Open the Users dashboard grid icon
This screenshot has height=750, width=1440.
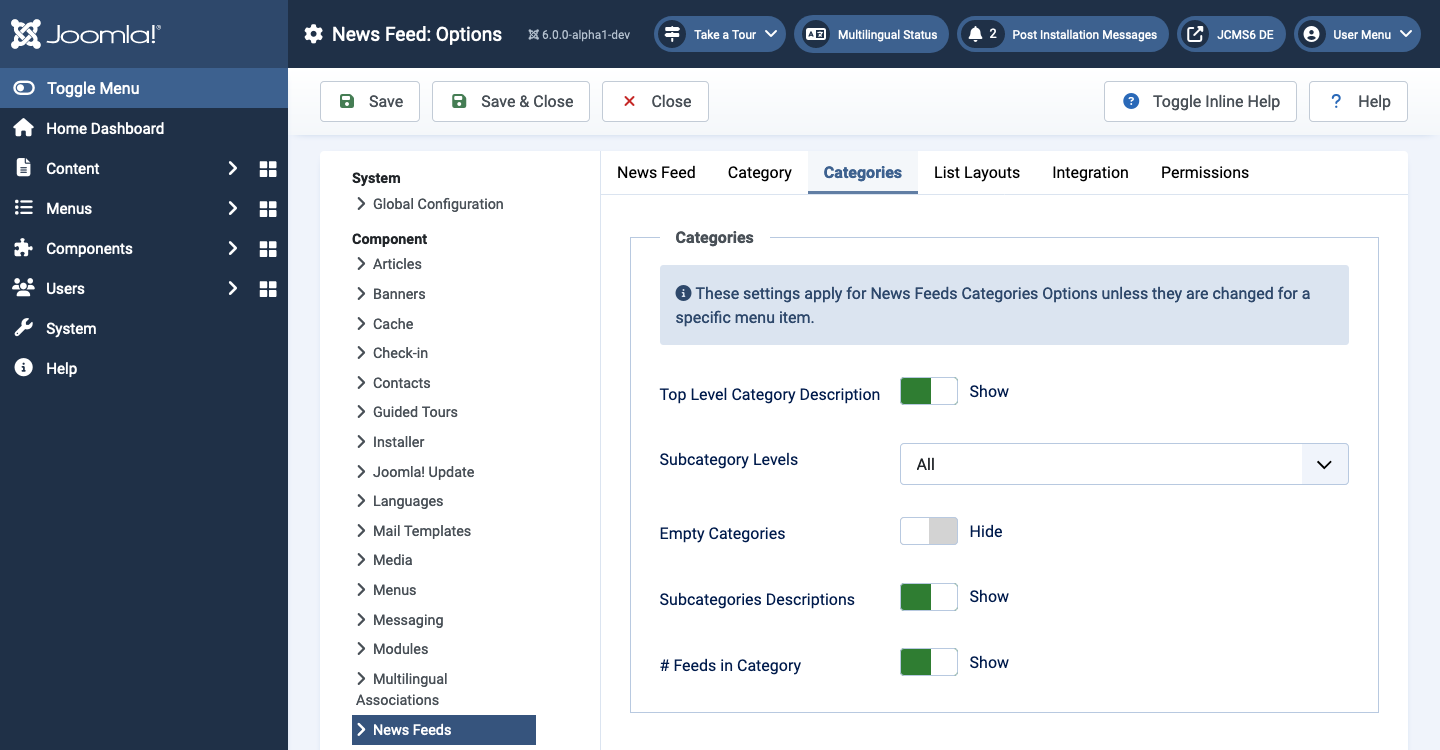click(x=268, y=289)
